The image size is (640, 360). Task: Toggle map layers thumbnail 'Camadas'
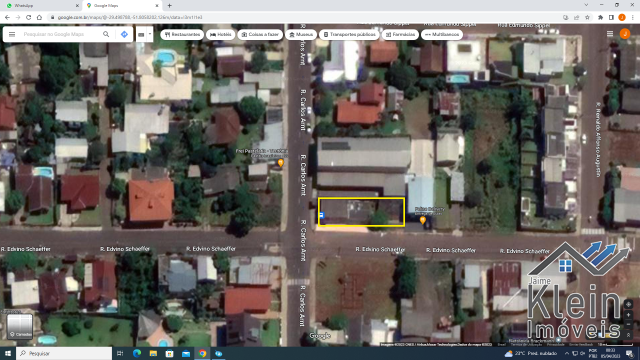[x=20, y=326]
